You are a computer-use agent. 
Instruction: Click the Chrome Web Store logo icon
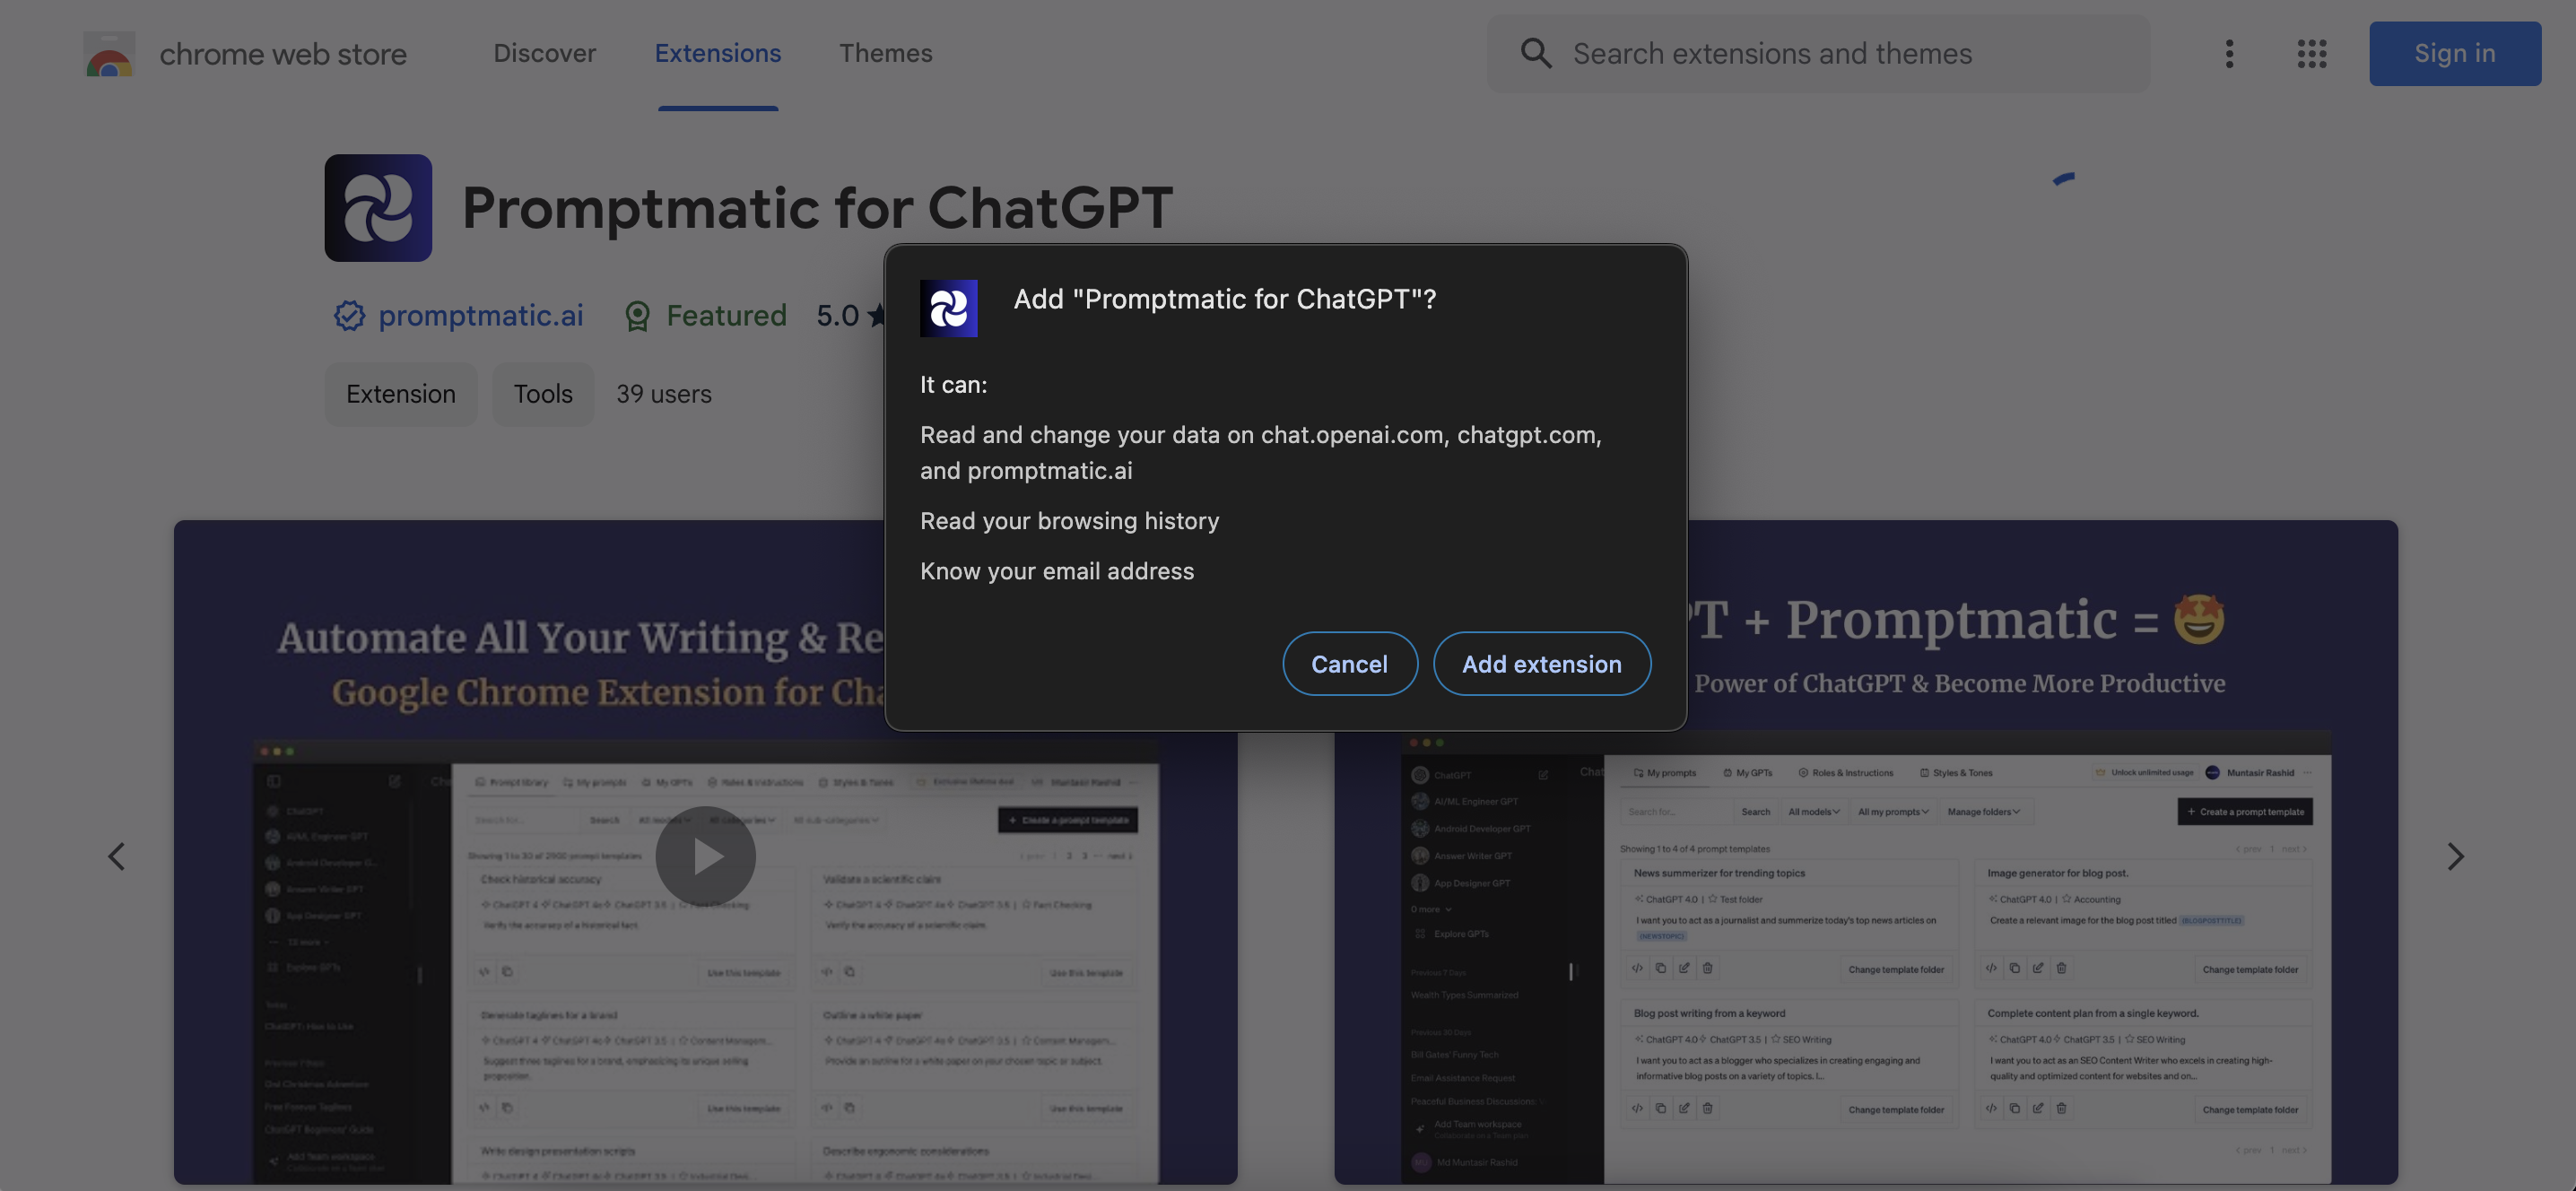[109, 54]
